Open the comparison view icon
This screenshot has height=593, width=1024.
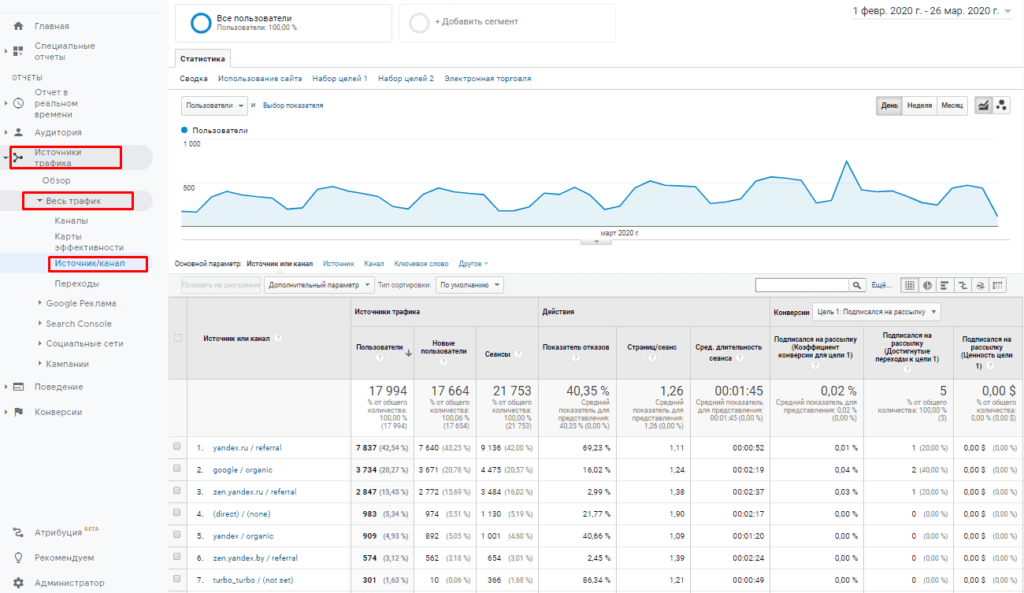[961, 285]
